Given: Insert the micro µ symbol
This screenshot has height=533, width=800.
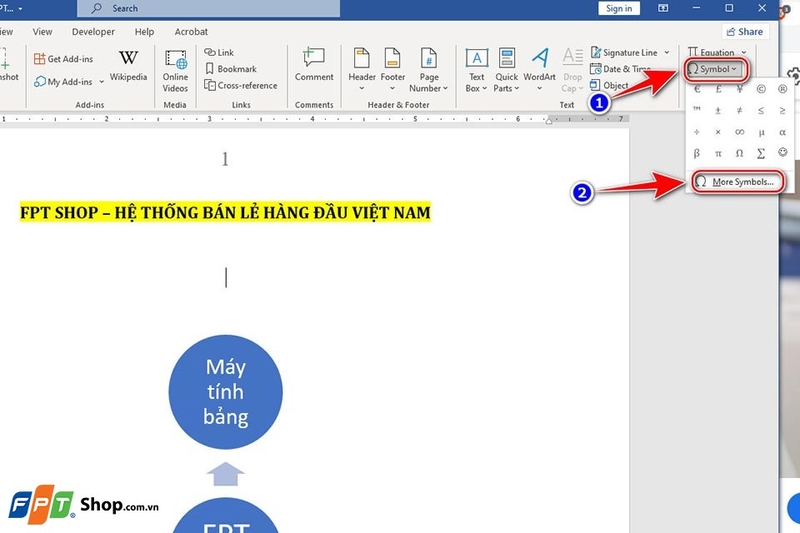Looking at the screenshot, I should (761, 132).
